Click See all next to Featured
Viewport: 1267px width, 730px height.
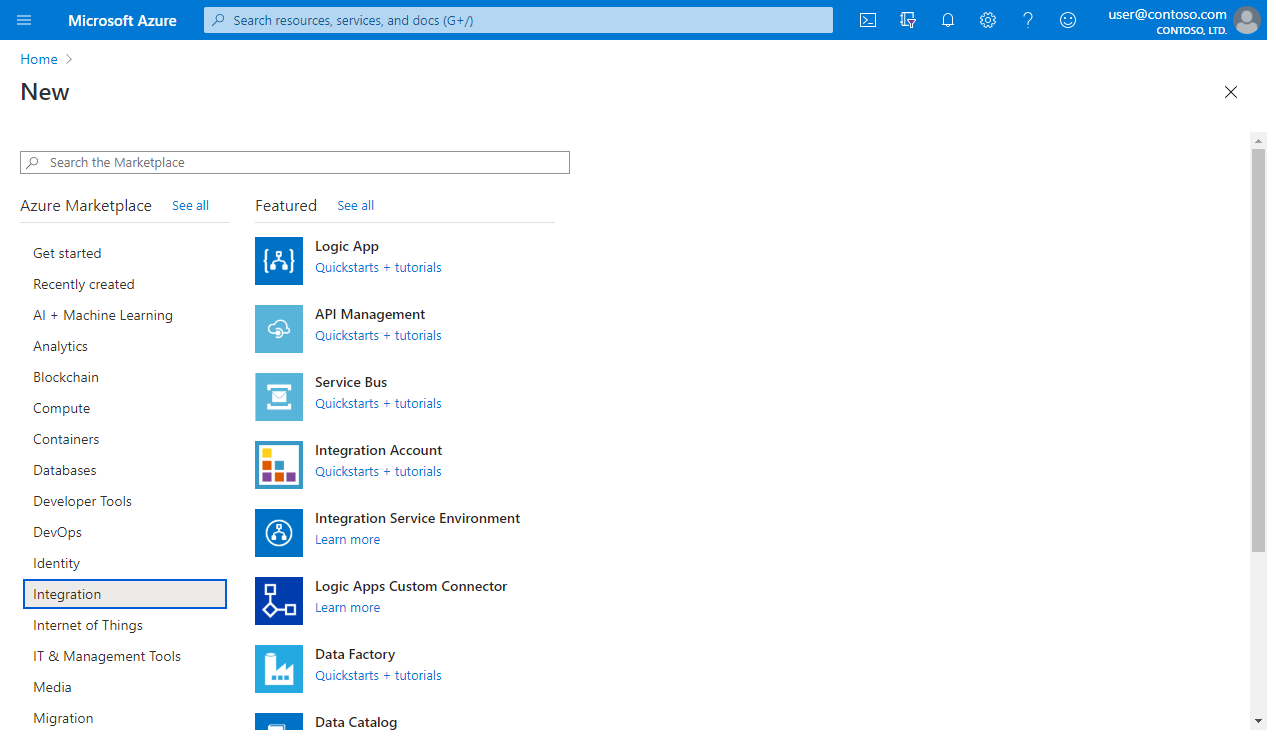355,205
